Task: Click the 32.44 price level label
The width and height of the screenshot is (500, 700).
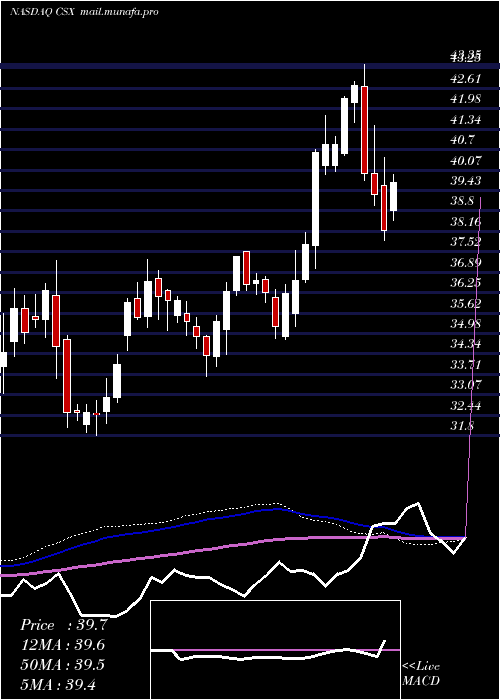Action: coord(466,405)
